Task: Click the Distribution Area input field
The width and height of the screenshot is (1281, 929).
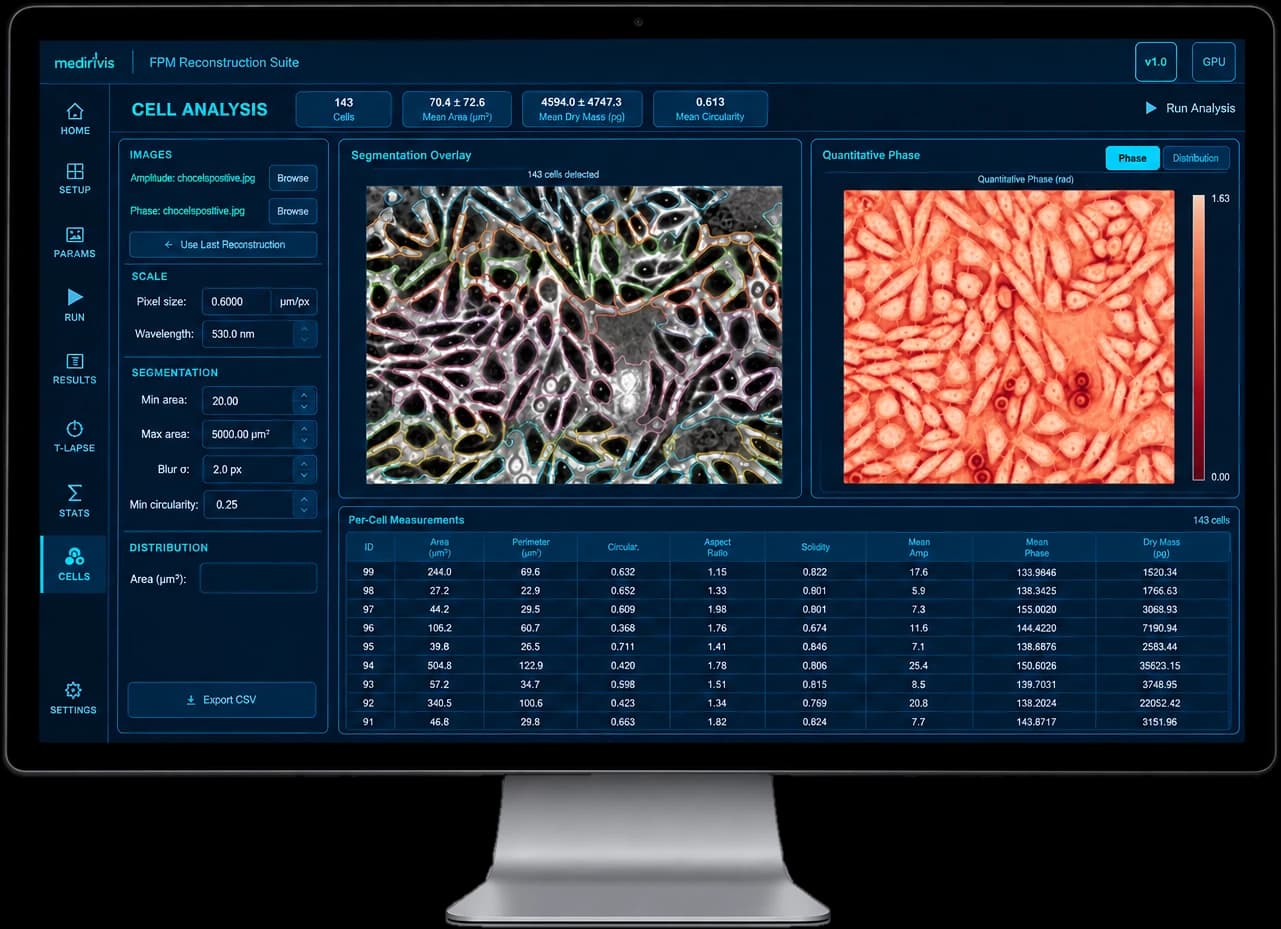Action: point(258,578)
